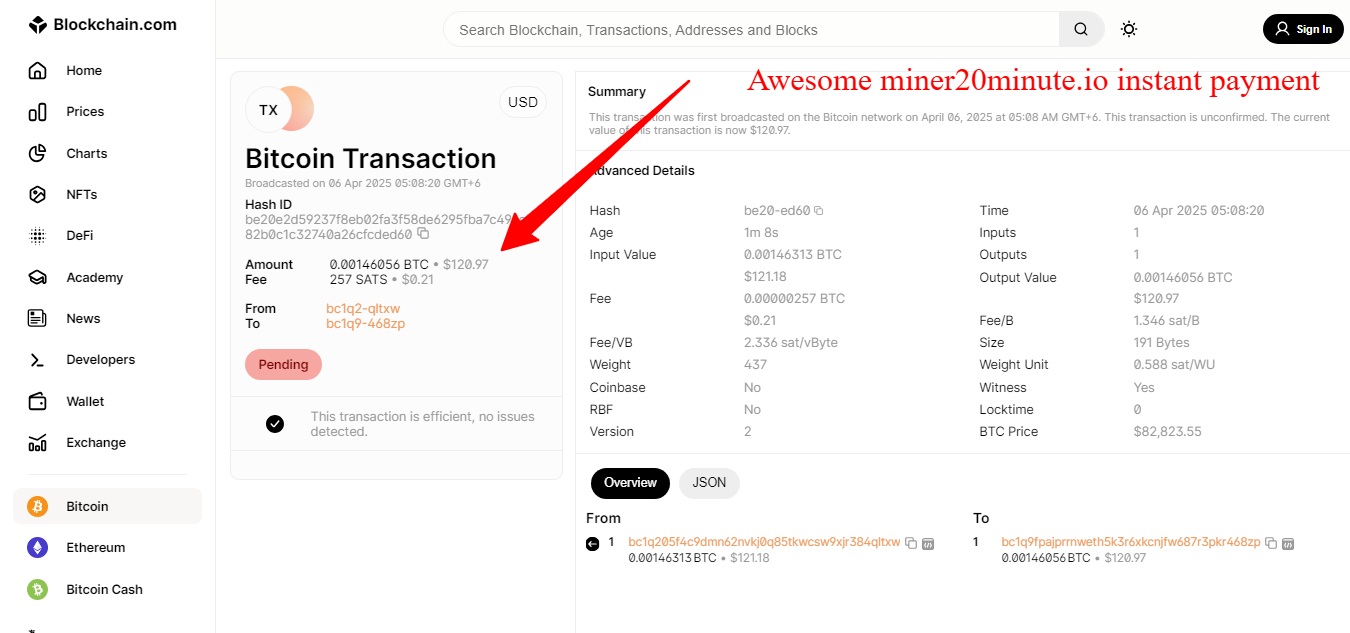Open the Wallet icon
This screenshot has width=1350, height=633.
(x=37, y=402)
